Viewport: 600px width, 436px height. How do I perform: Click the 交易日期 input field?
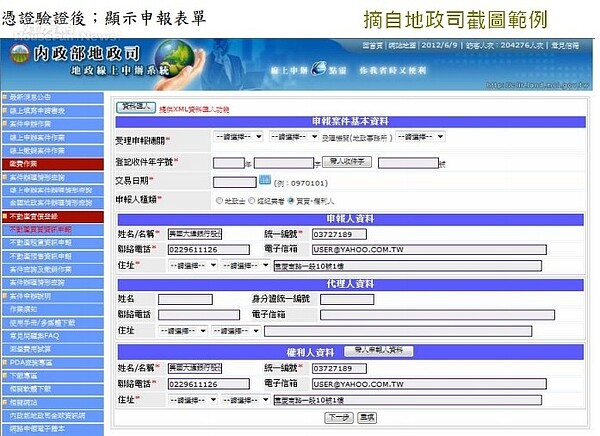pyautogui.click(x=235, y=182)
